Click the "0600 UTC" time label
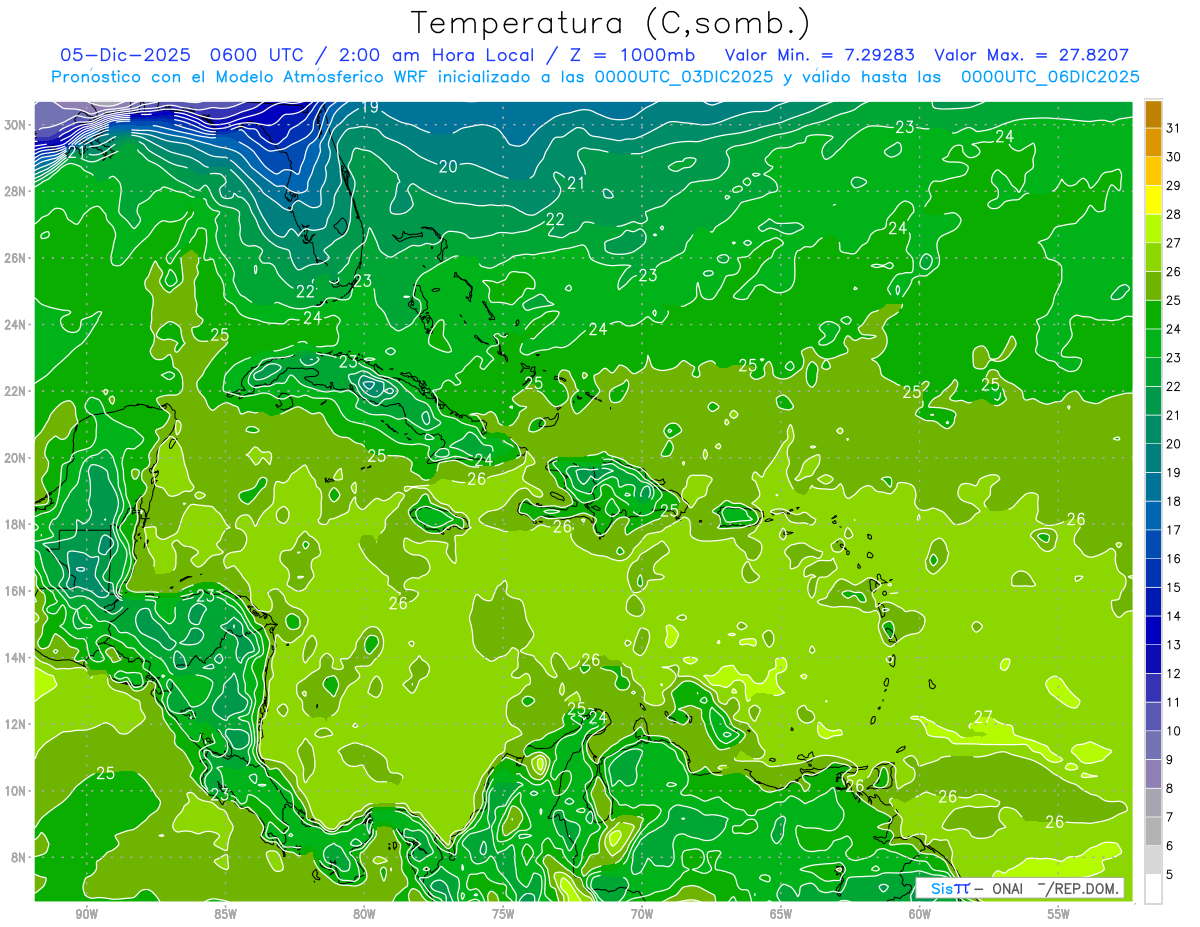Viewport: 1200px width, 927px height. click(x=255, y=56)
